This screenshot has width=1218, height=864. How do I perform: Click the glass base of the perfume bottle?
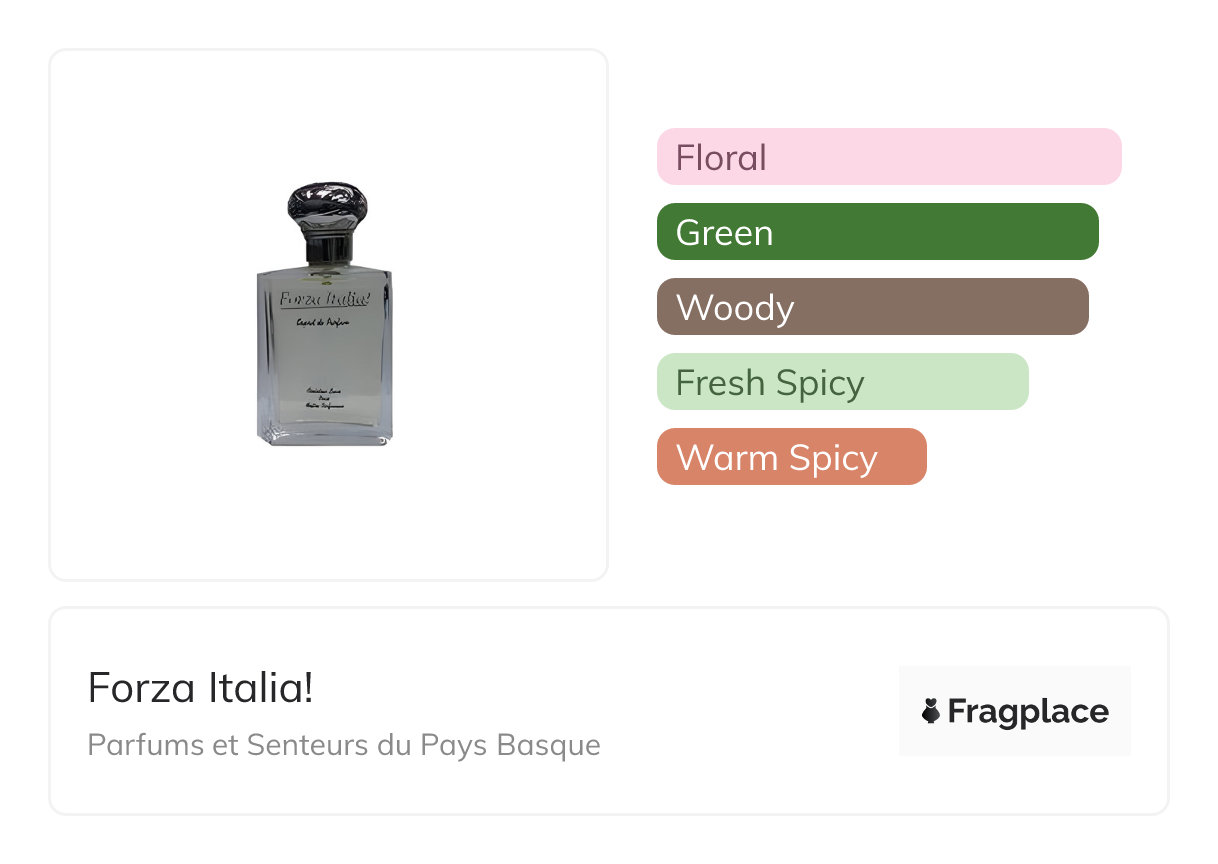tap(325, 432)
